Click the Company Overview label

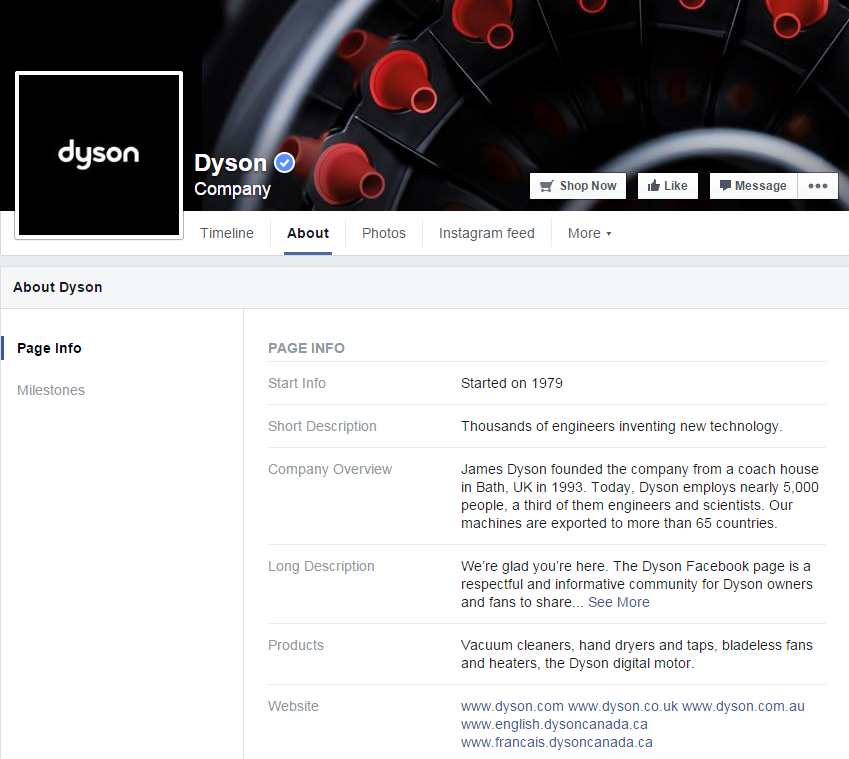pos(330,469)
